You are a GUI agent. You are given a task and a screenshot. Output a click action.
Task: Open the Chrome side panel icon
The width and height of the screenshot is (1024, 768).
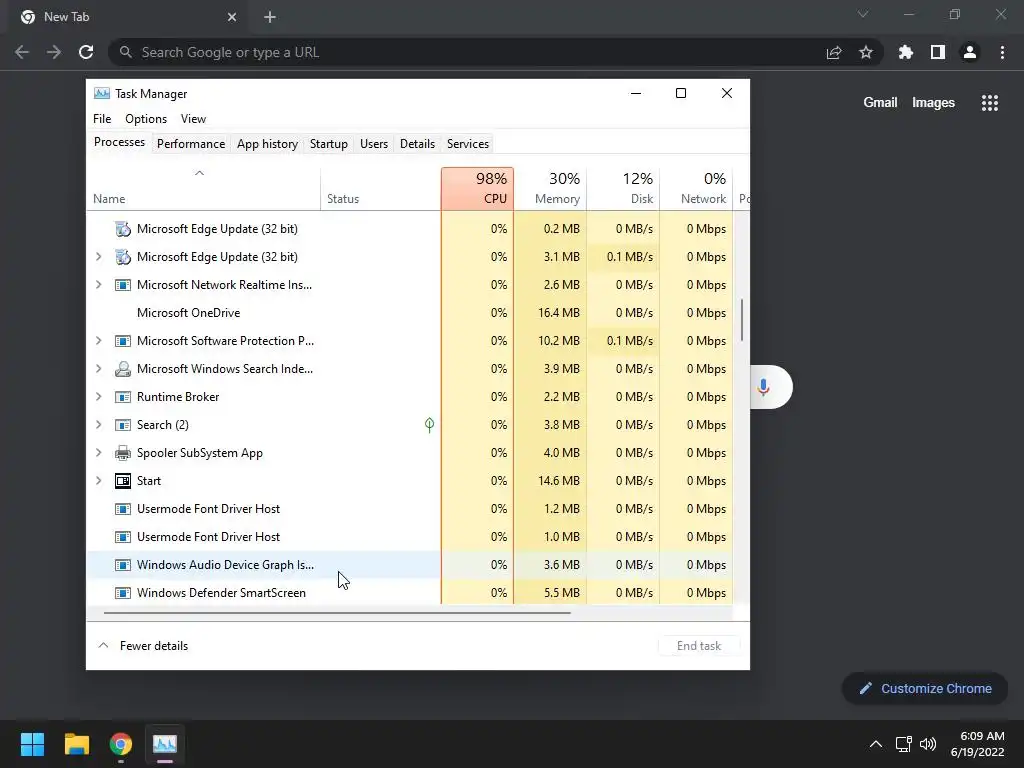coord(938,52)
